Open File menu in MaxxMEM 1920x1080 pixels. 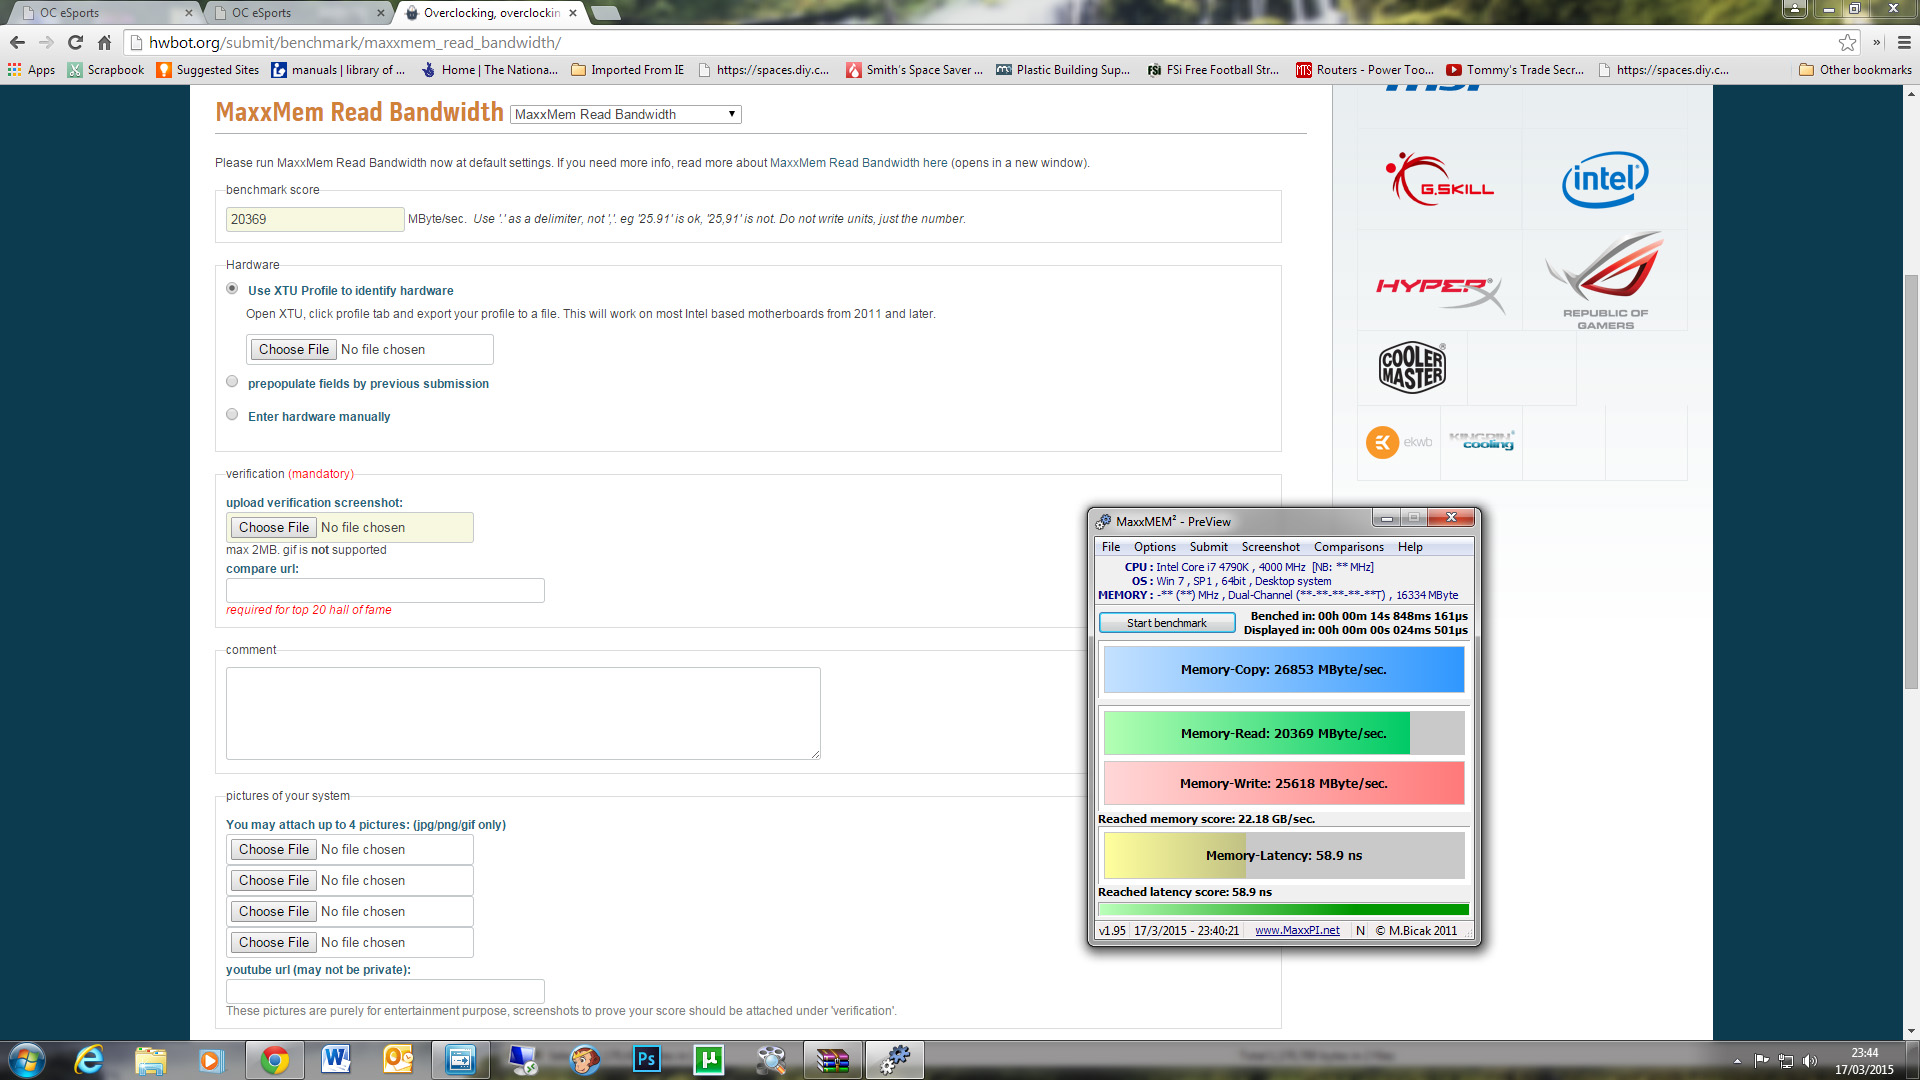click(x=1111, y=547)
